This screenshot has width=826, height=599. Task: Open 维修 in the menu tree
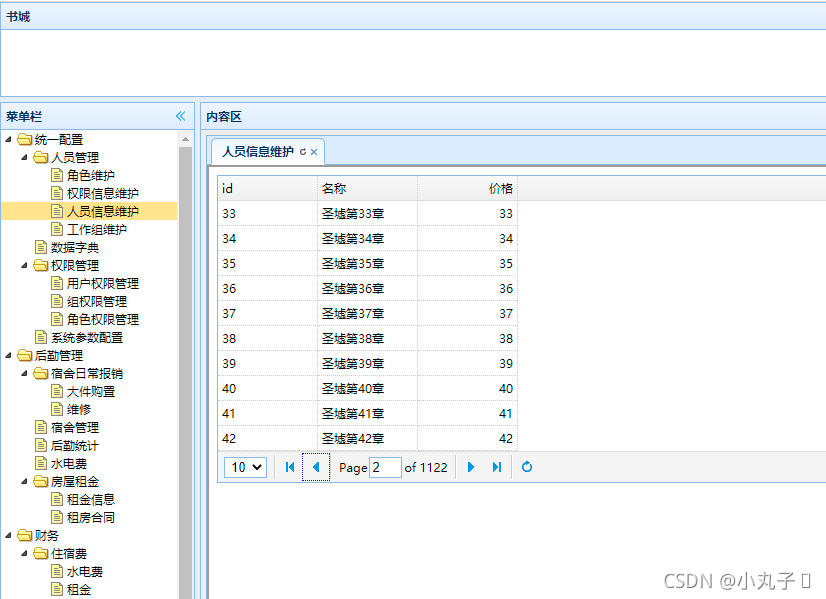(79, 409)
